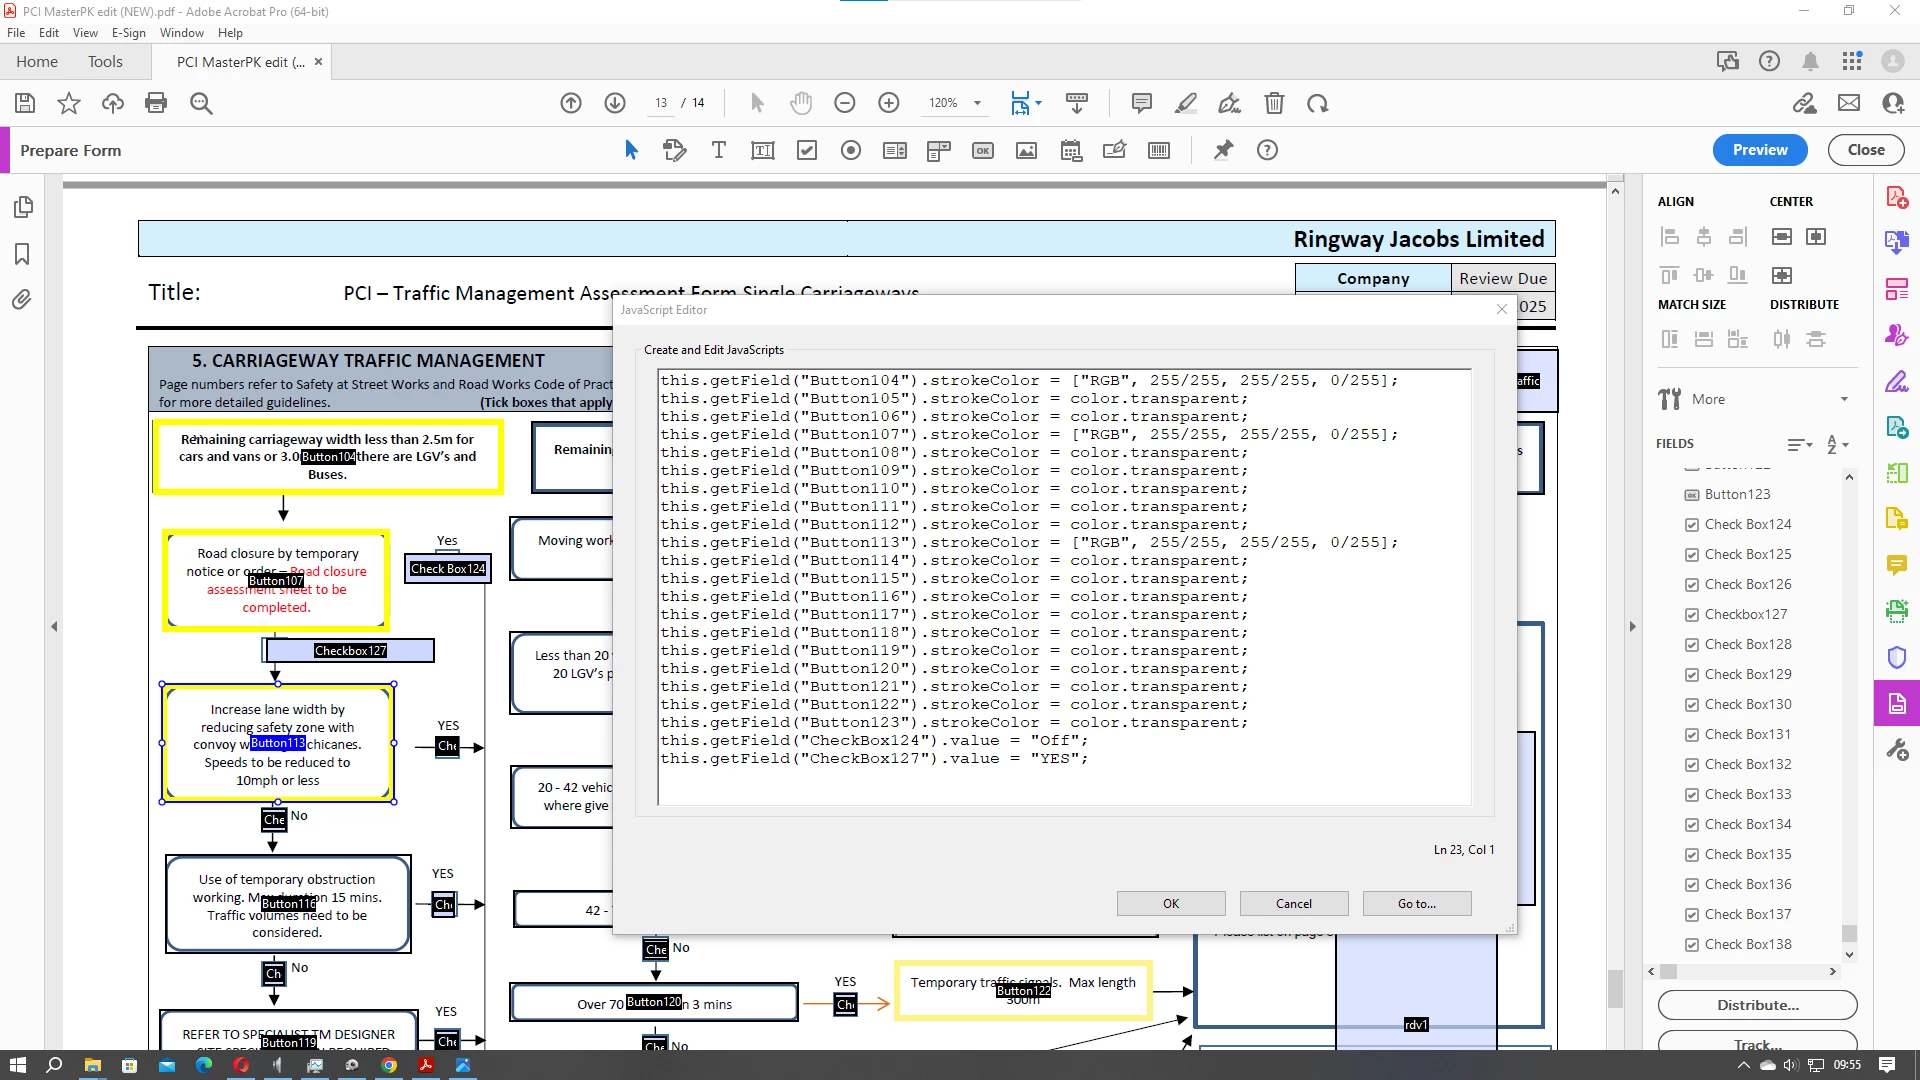Open the E-Sign menu

pyautogui.click(x=128, y=33)
